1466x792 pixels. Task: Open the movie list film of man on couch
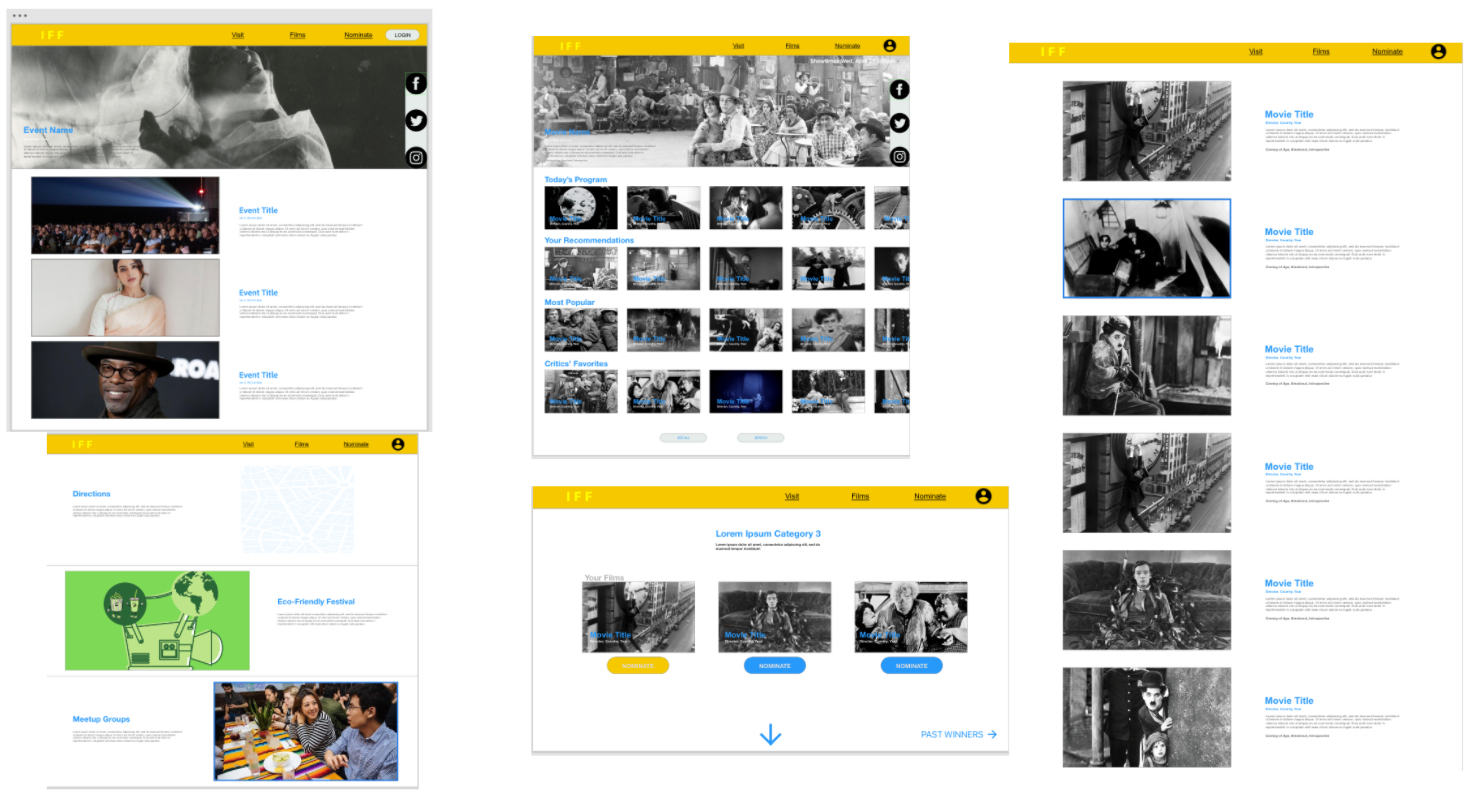click(1147, 600)
